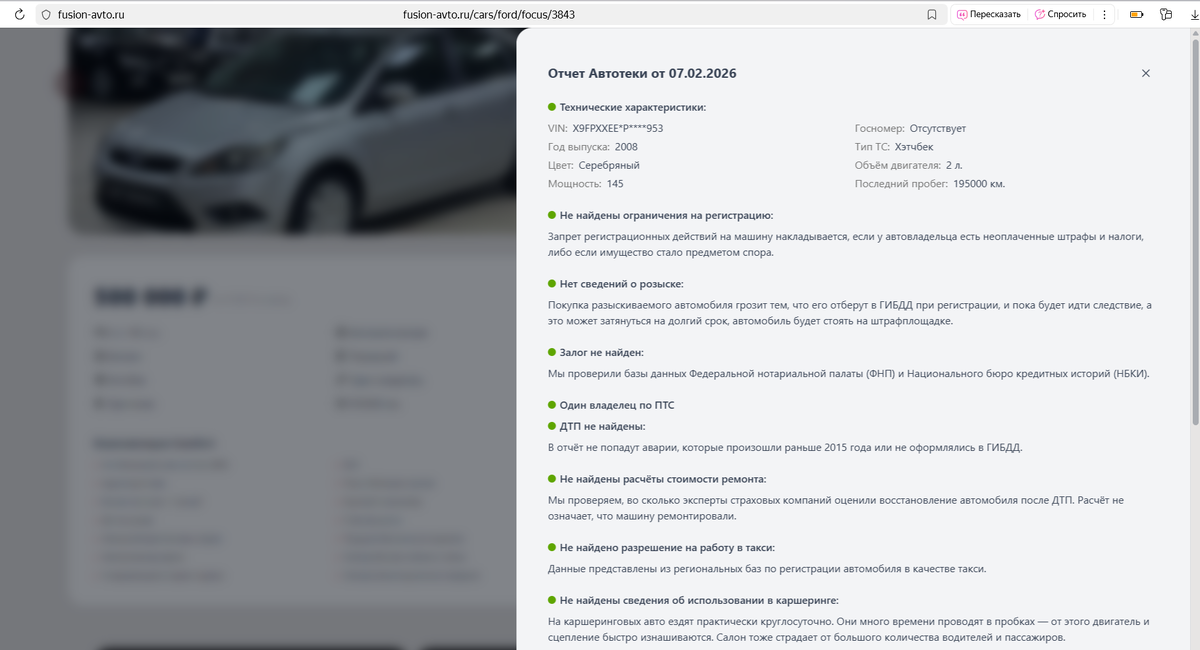Click the Пересказать button
This screenshot has height=650, width=1200.
click(988, 15)
